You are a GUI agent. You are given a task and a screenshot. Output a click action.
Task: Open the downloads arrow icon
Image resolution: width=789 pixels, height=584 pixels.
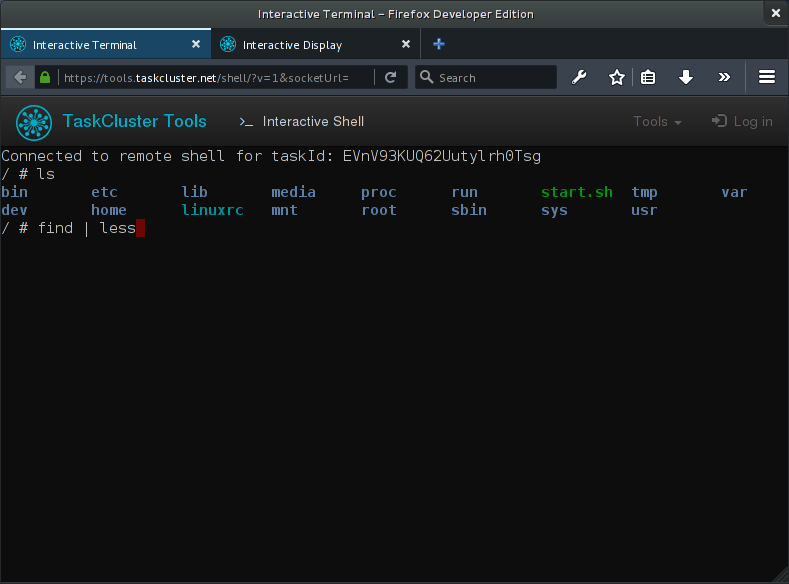[686, 77]
